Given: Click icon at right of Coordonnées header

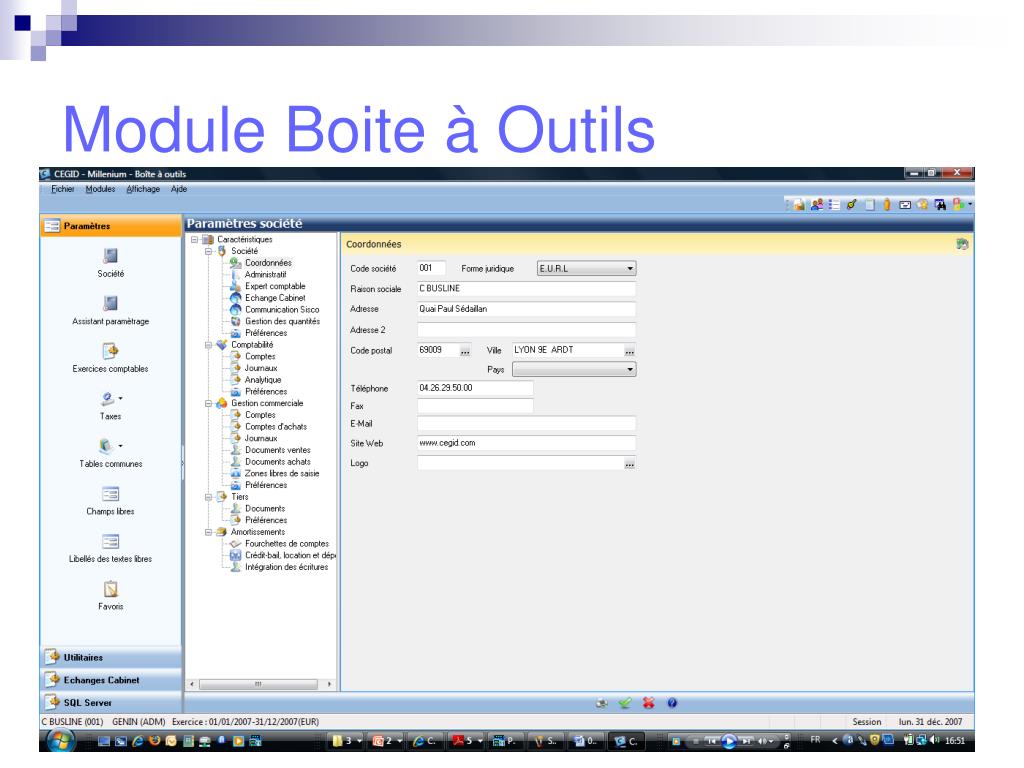Looking at the screenshot, I should tap(963, 244).
